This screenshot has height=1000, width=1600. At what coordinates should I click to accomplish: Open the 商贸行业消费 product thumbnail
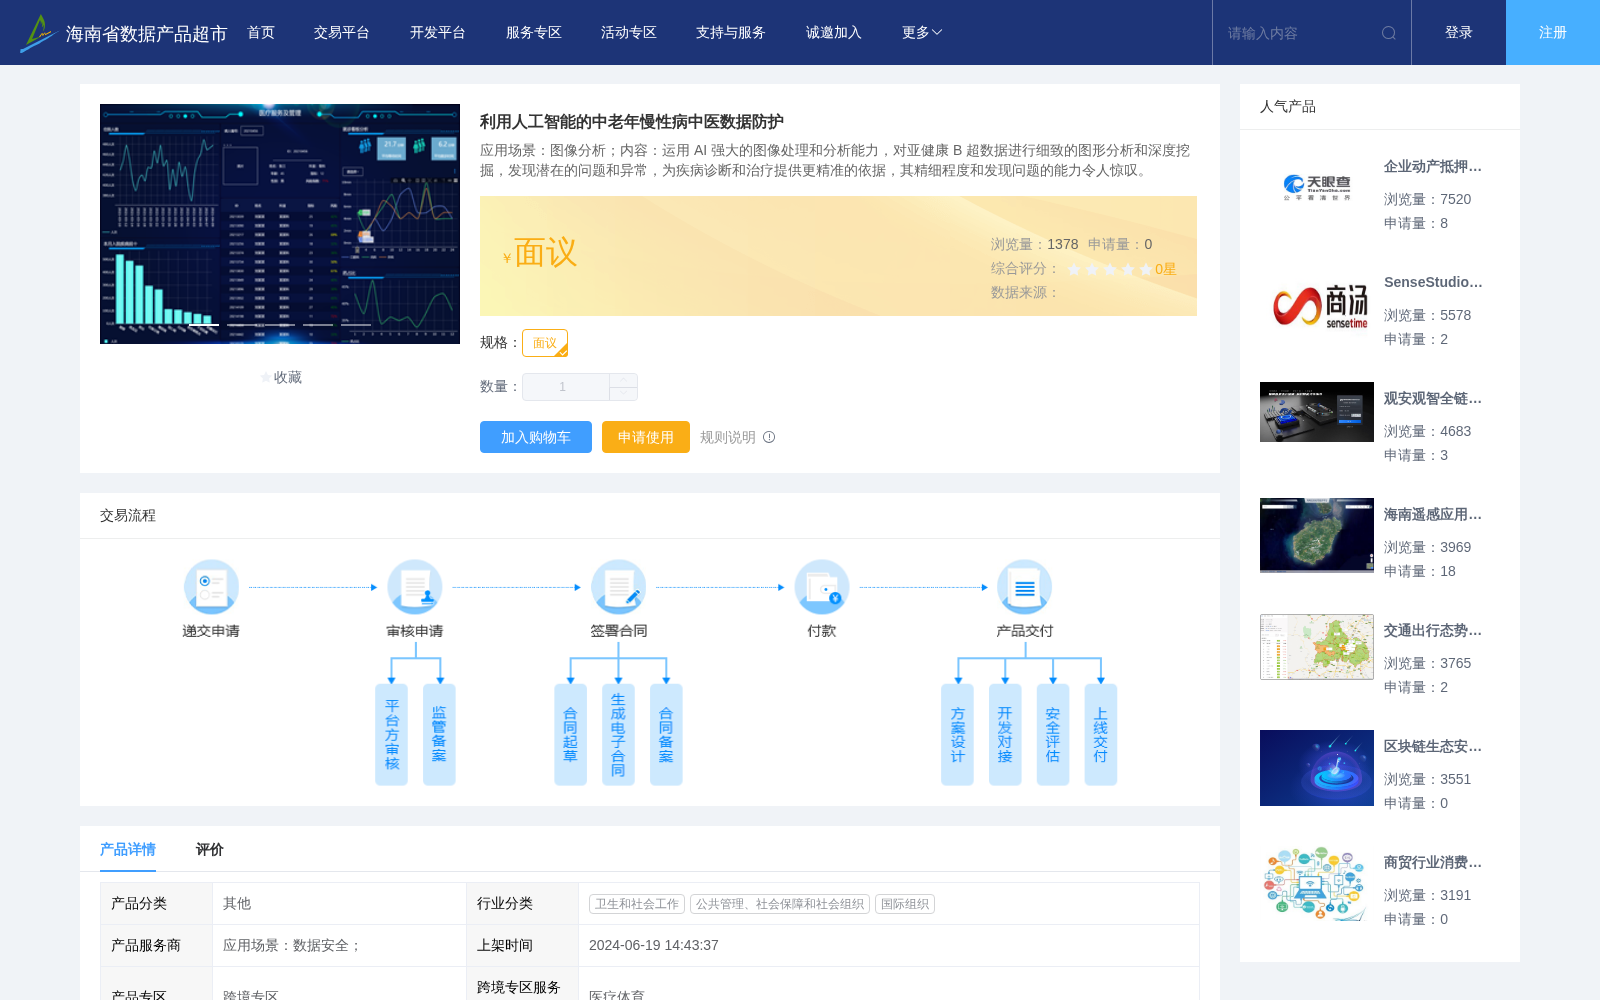[1317, 884]
